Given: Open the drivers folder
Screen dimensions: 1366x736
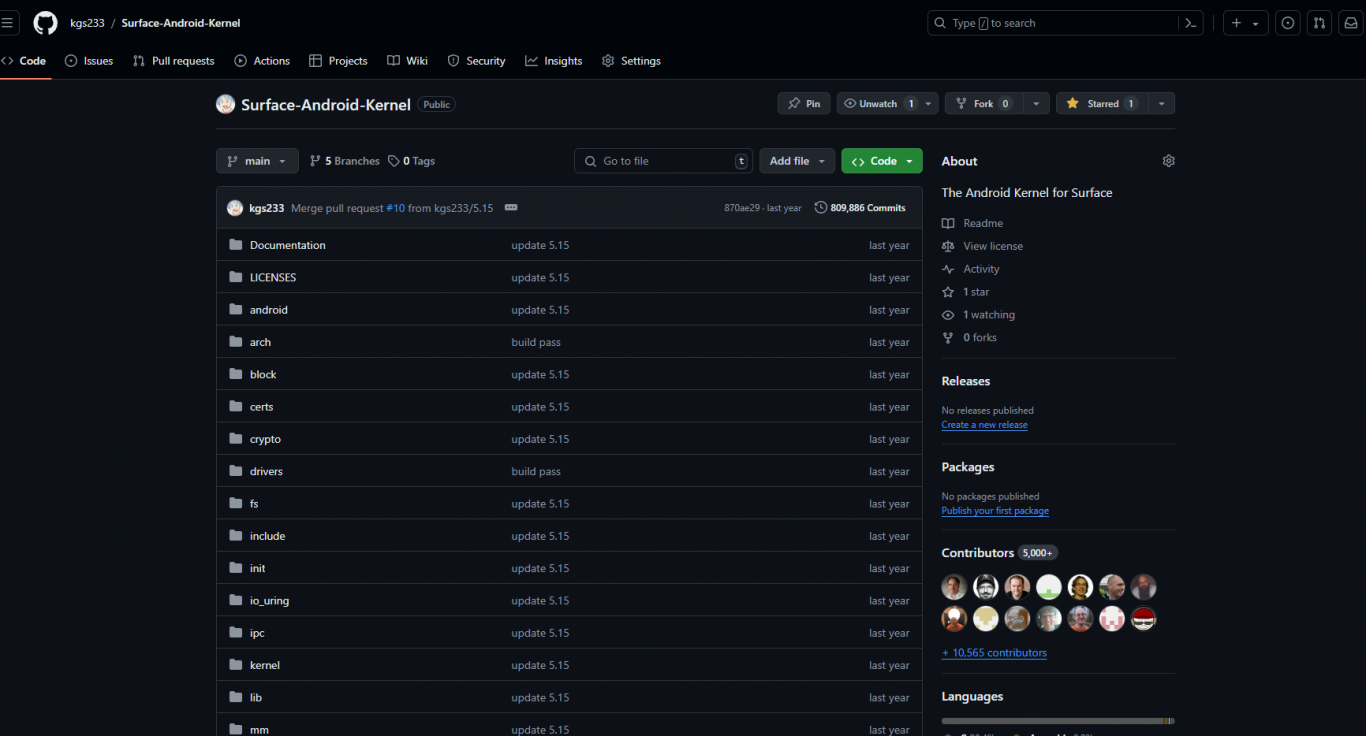Looking at the screenshot, I should pos(266,471).
